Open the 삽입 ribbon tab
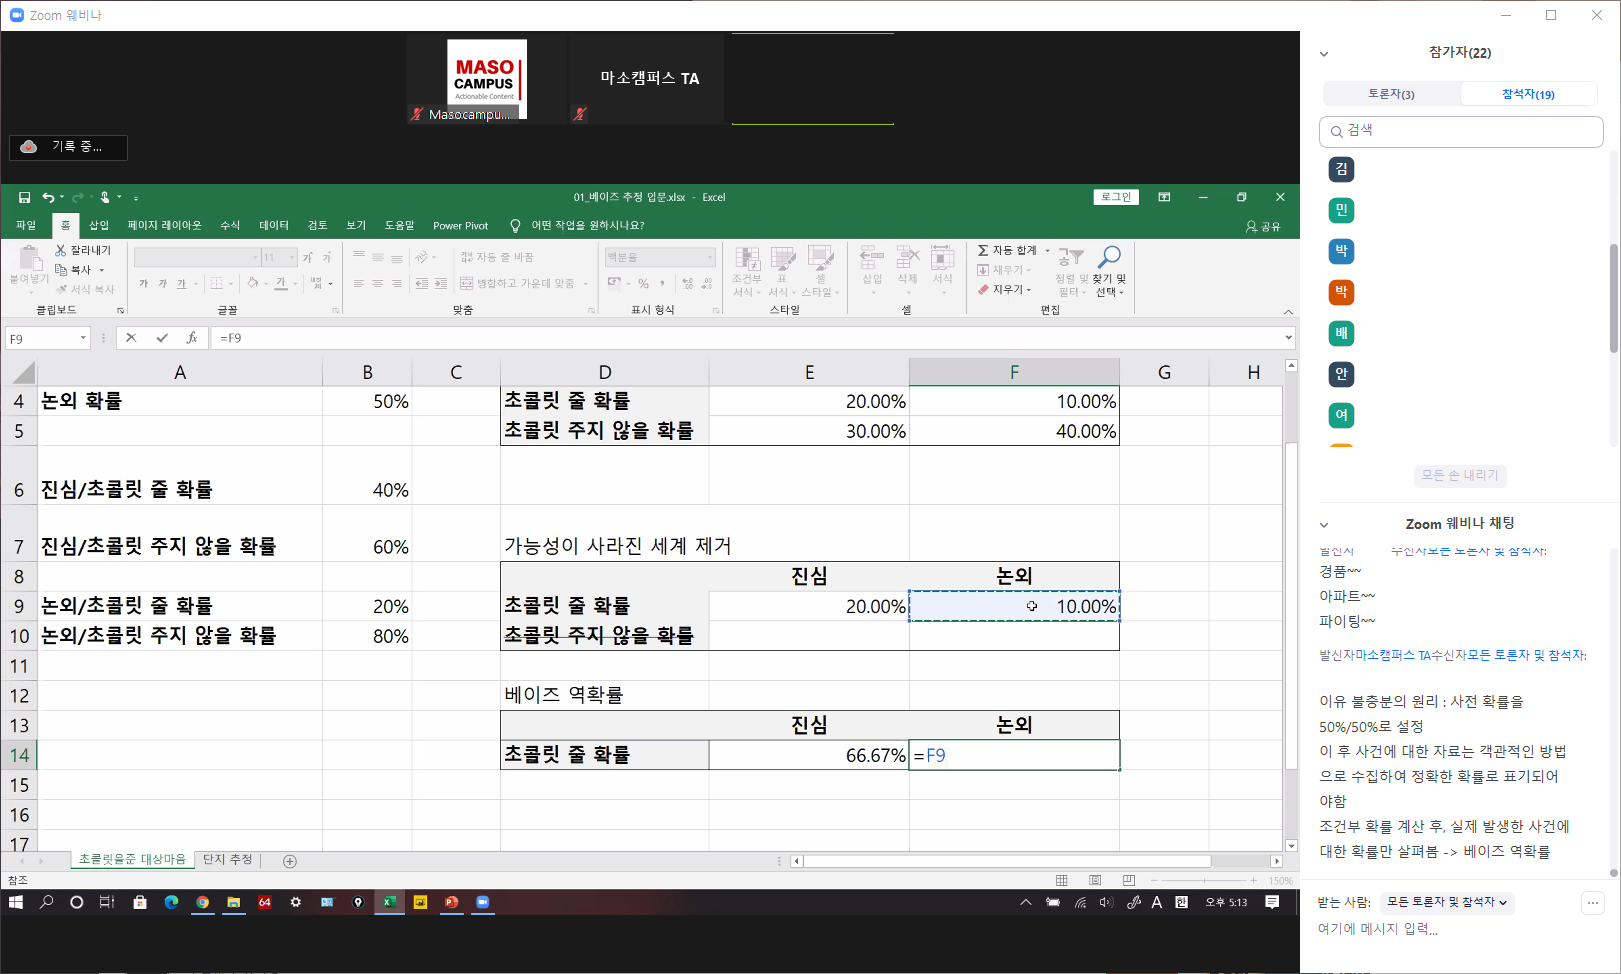 [99, 226]
